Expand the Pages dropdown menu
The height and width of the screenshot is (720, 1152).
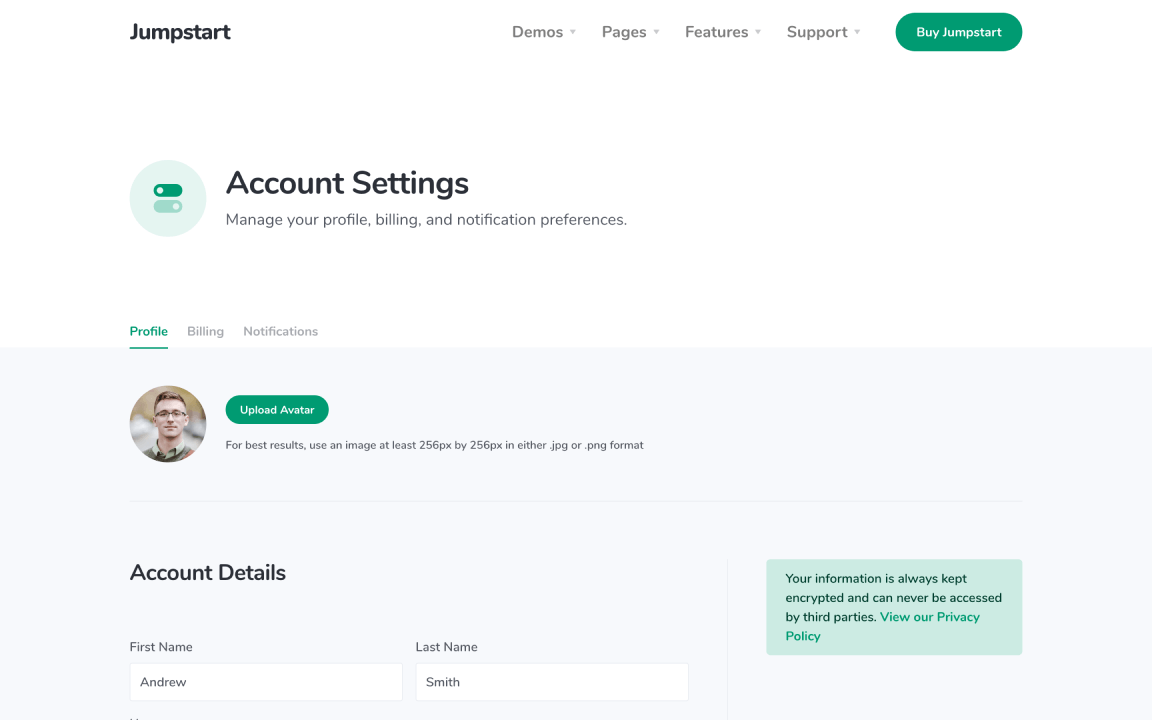(x=630, y=32)
